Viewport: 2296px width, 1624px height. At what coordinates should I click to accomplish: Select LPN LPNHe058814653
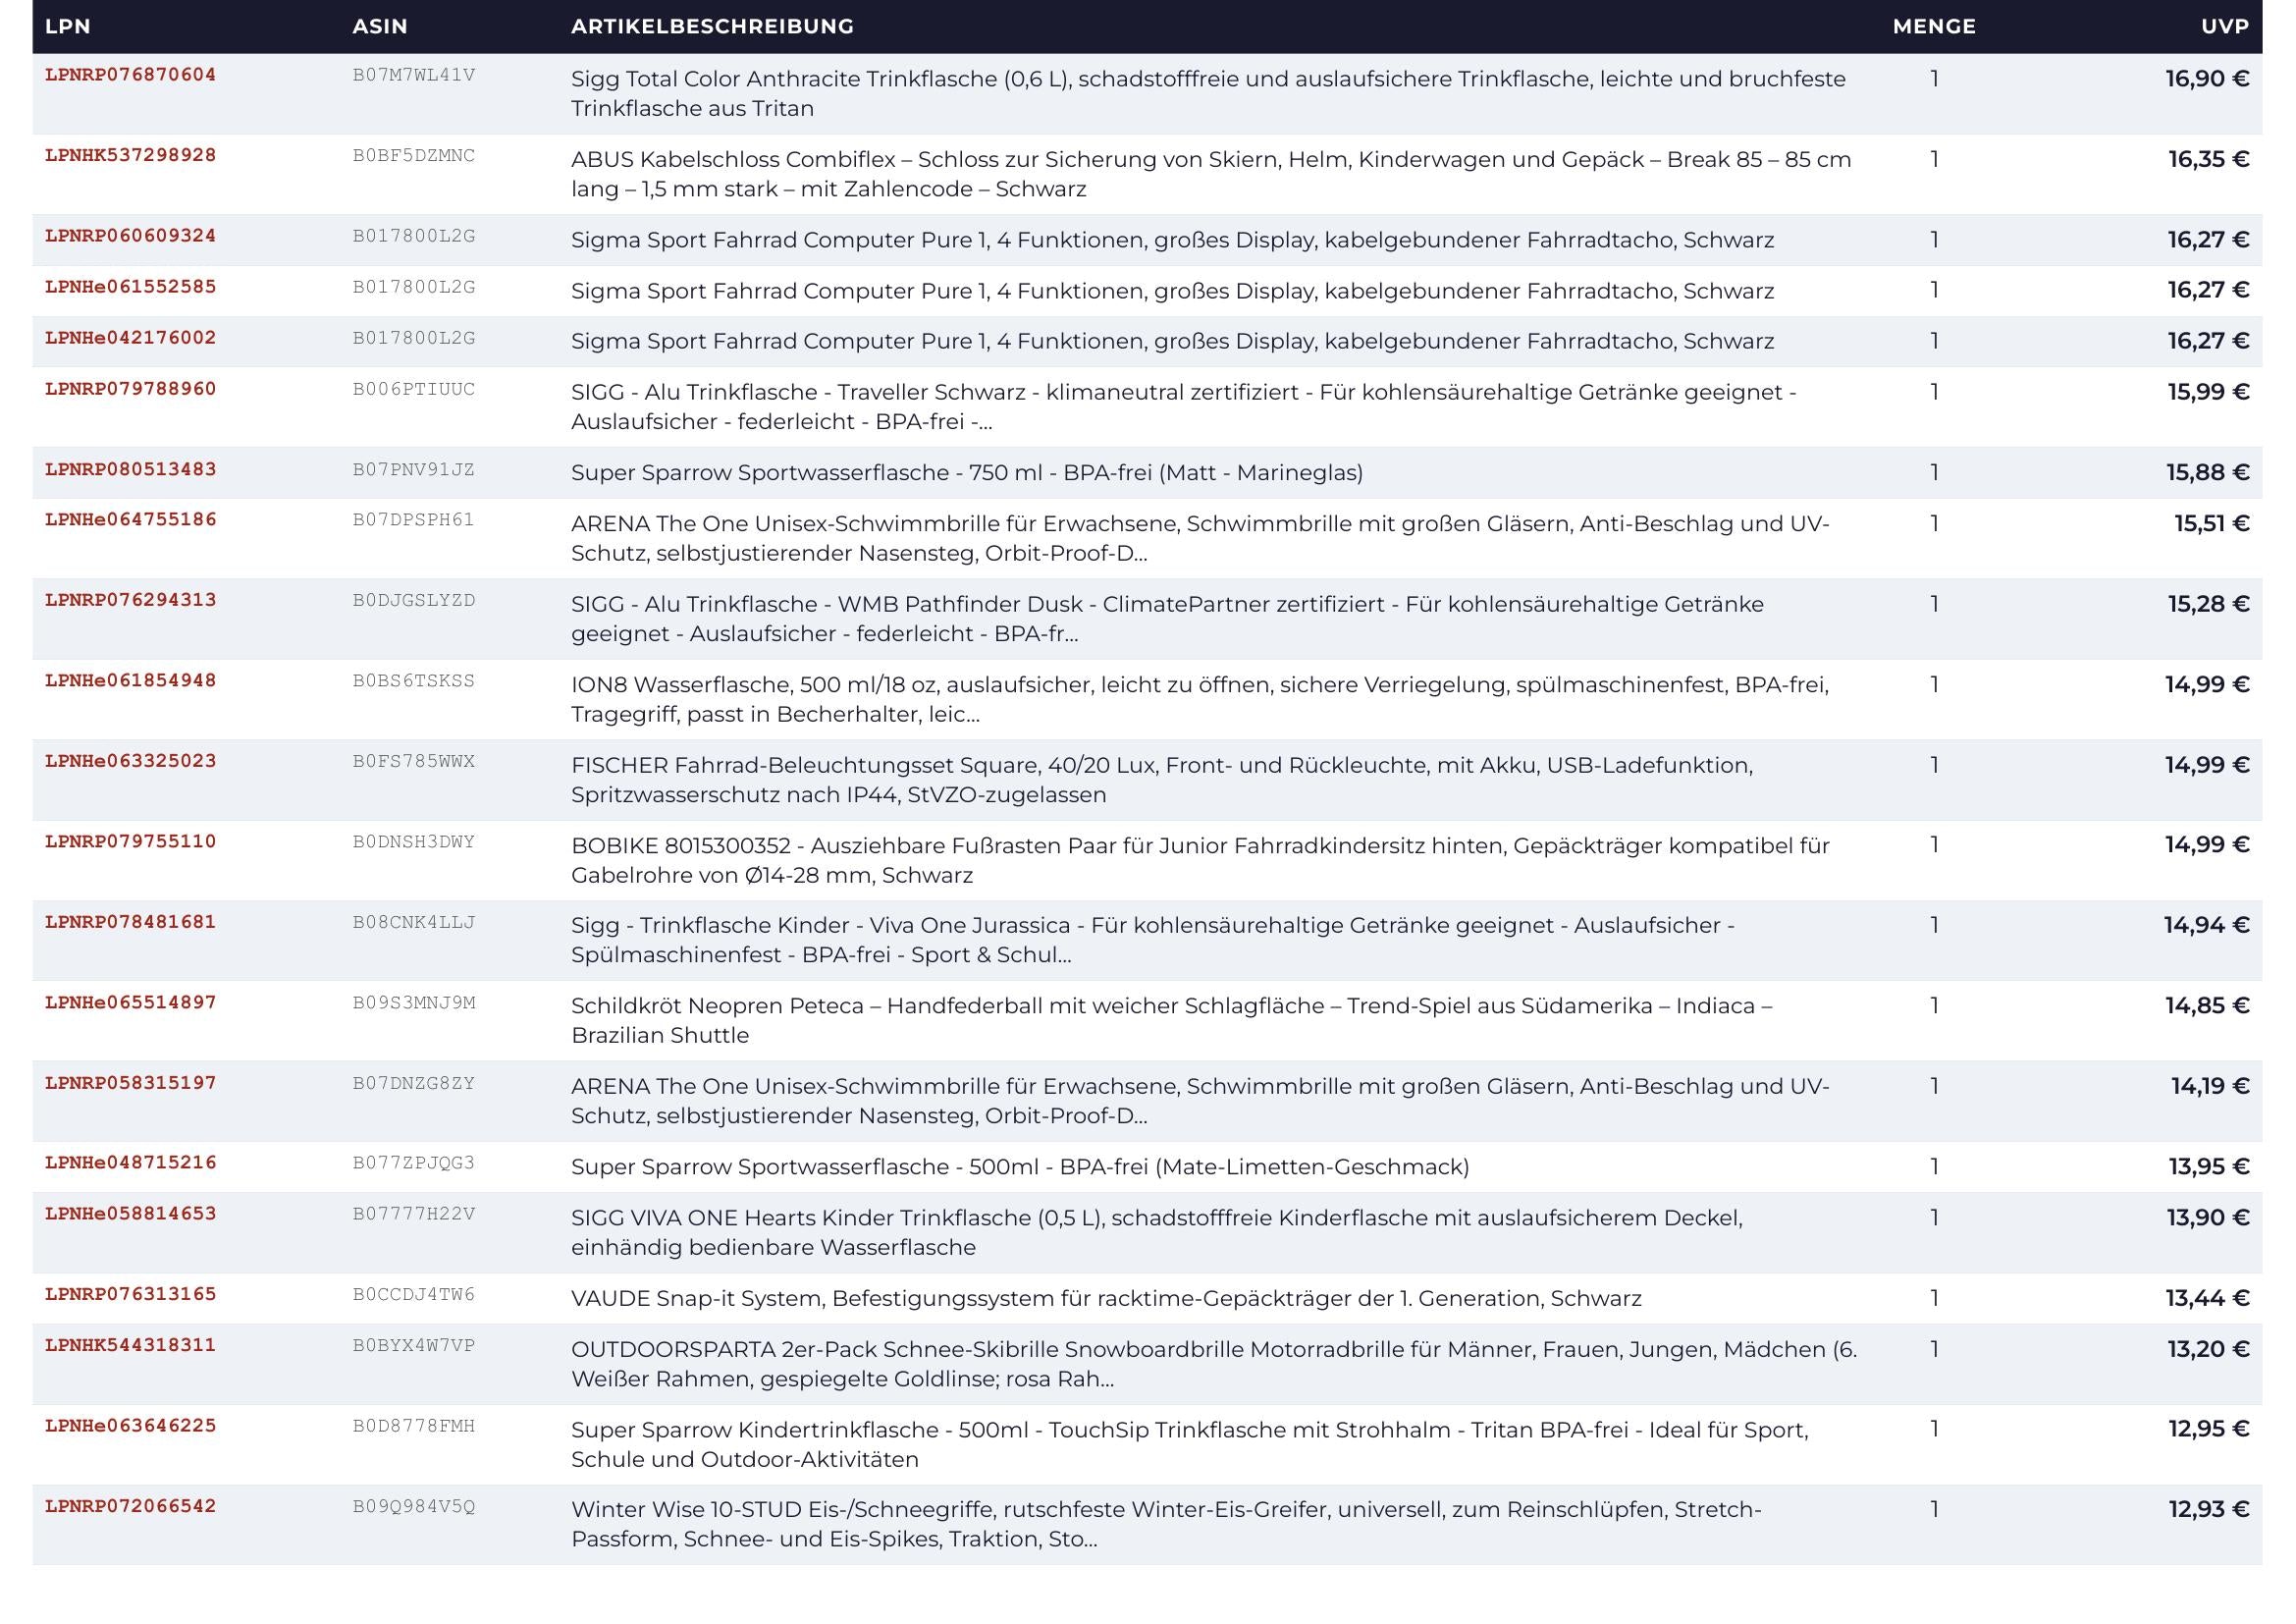[x=130, y=1214]
